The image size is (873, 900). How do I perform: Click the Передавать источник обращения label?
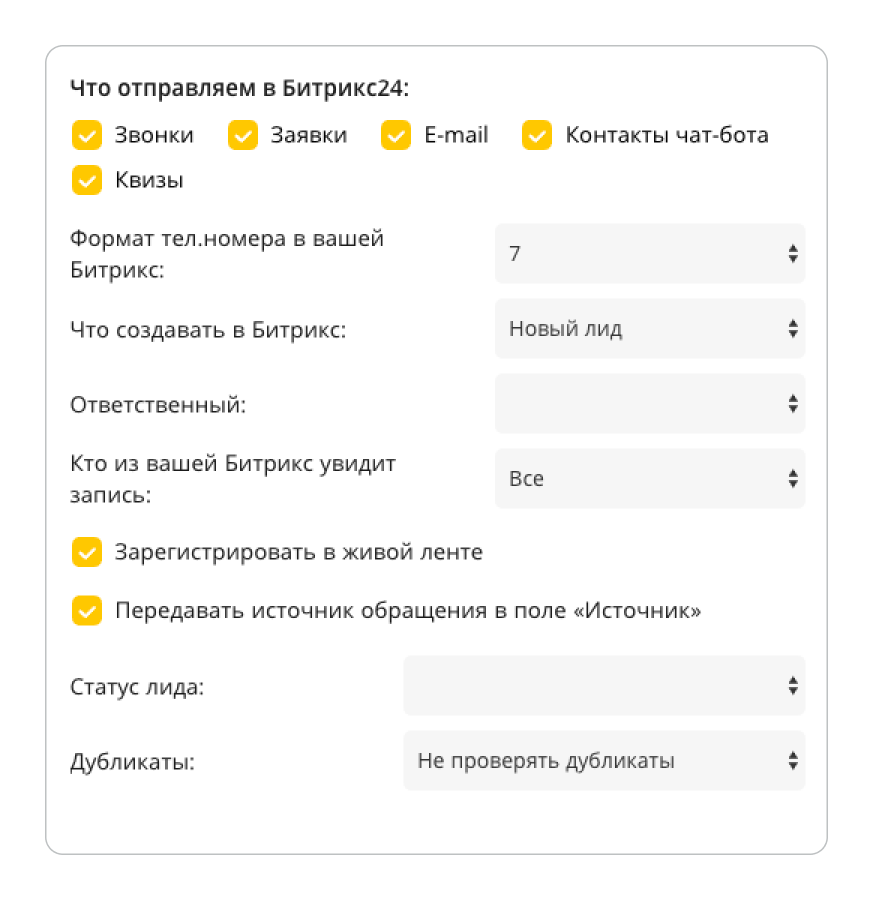pos(408,611)
